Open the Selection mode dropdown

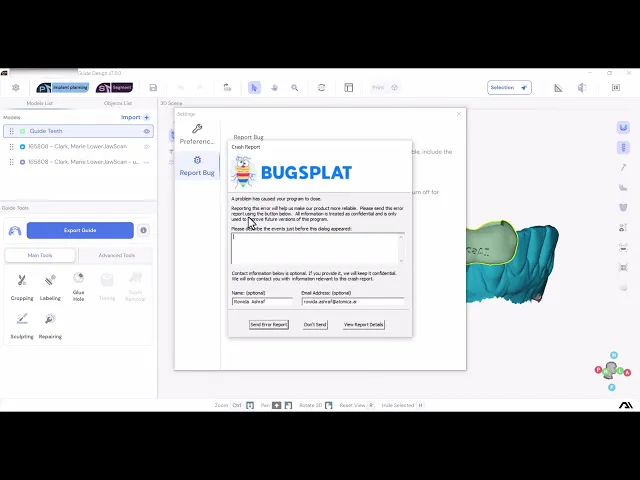pyautogui.click(x=509, y=88)
